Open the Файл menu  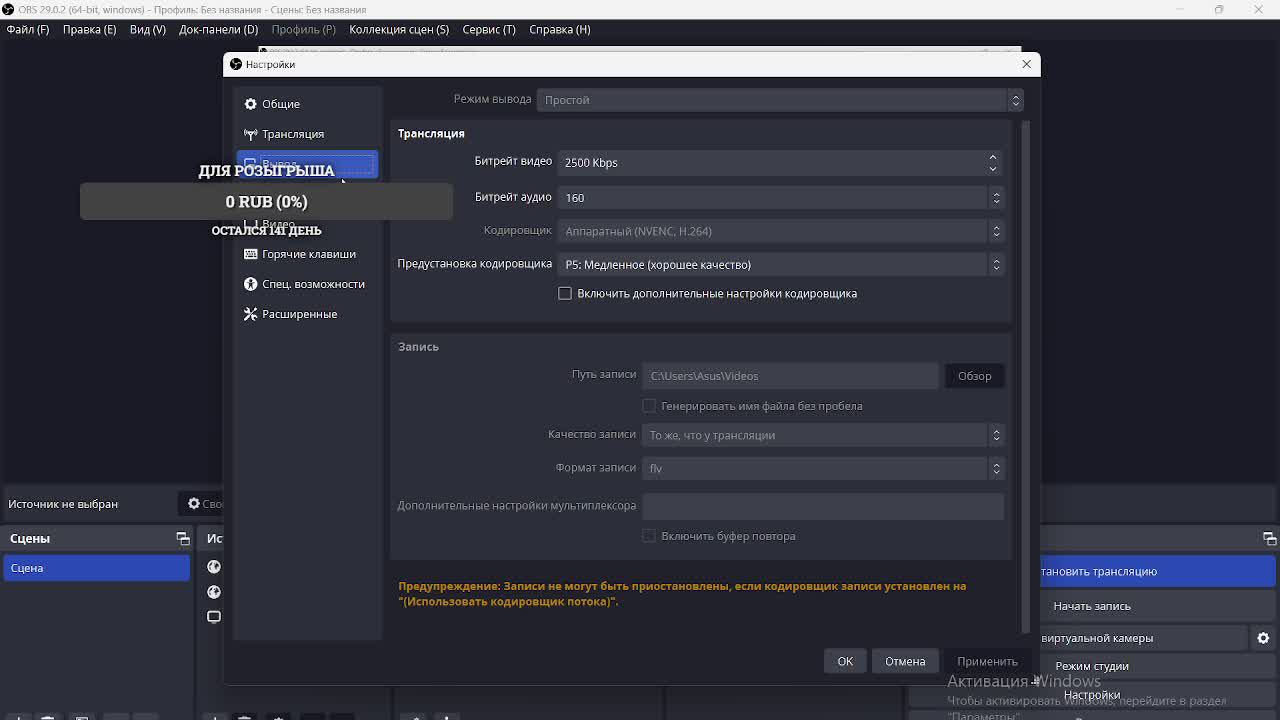tap(28, 29)
